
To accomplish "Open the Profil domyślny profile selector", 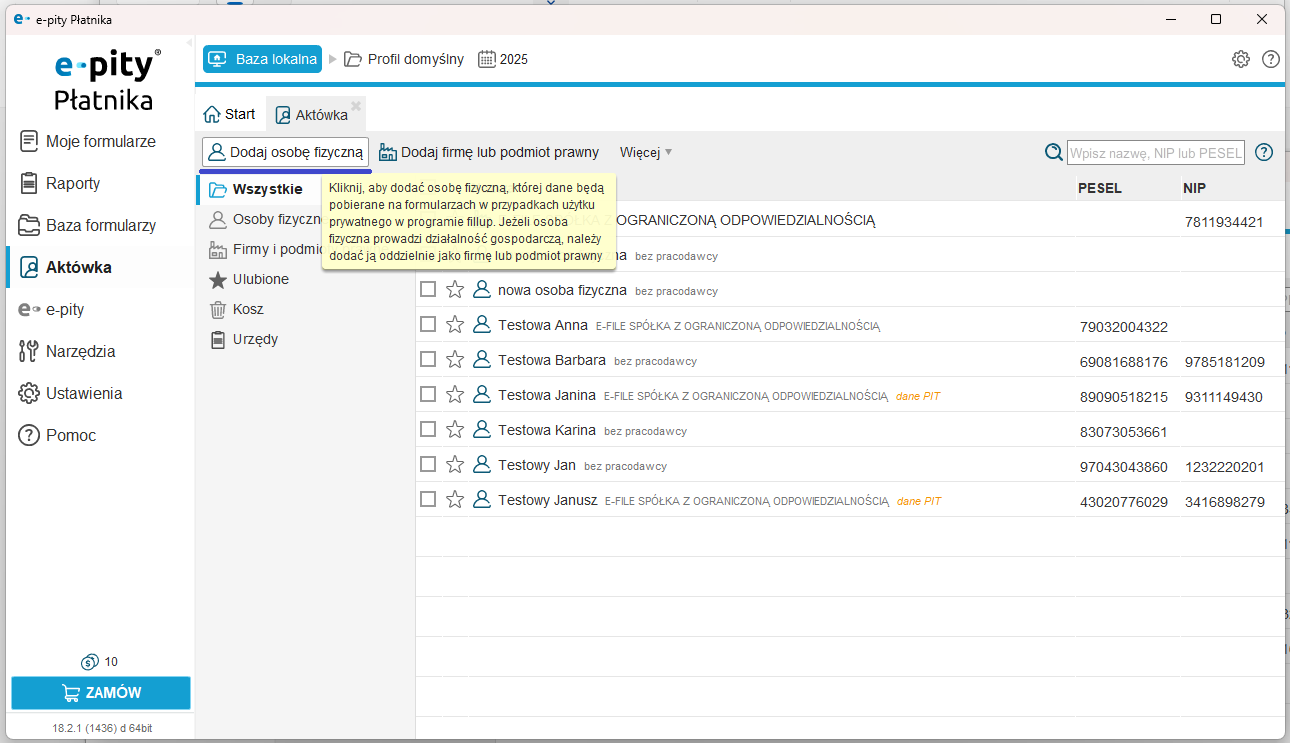I will coord(404,59).
